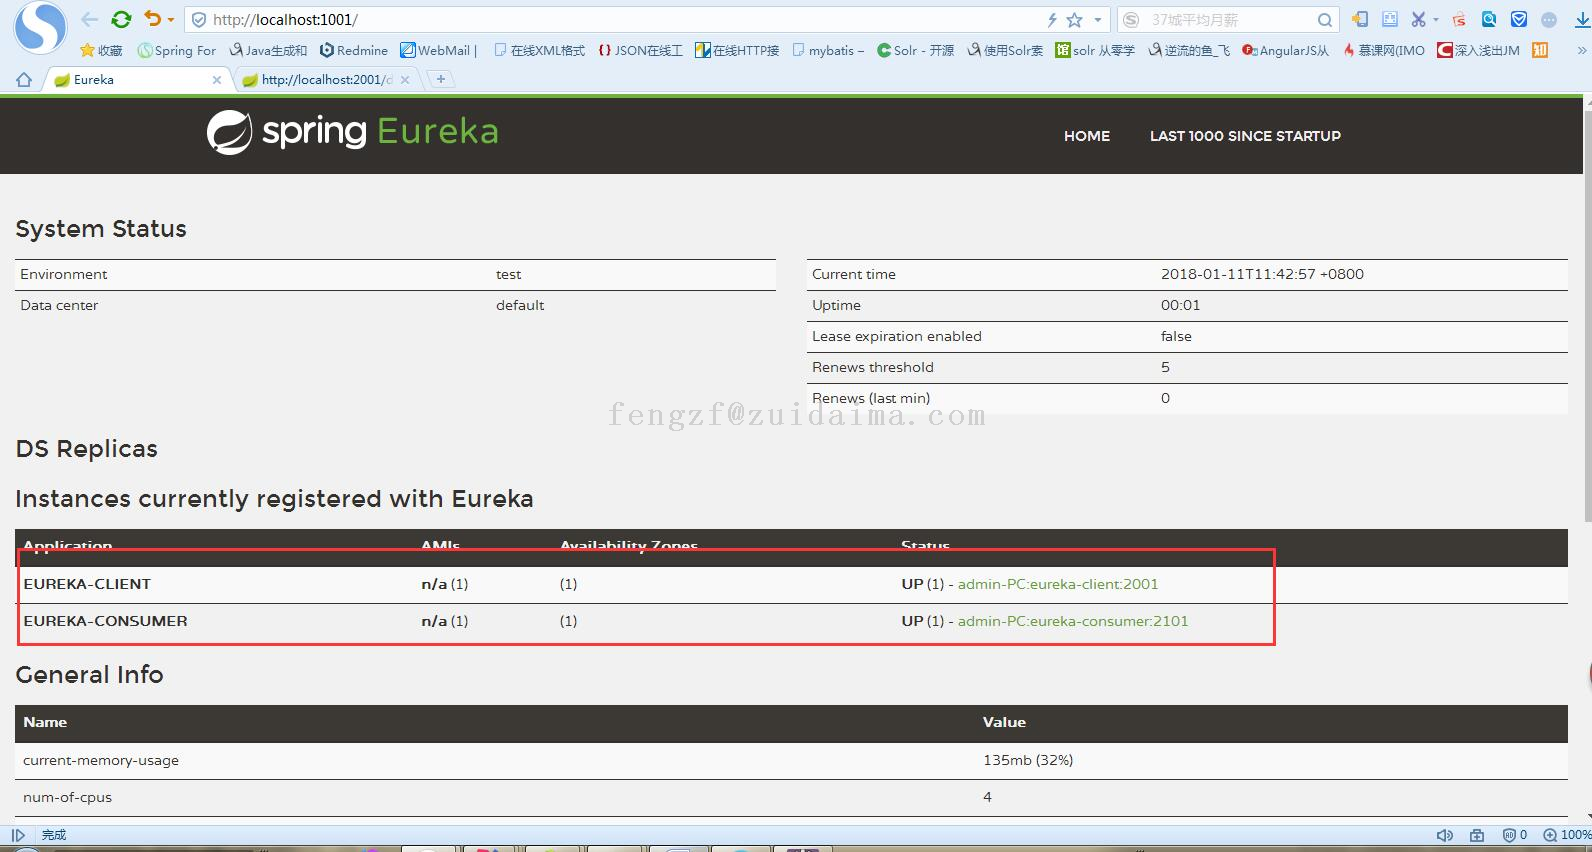Image resolution: width=1592 pixels, height=852 pixels.
Task: Toggle the sound icon in status bar
Action: click(1444, 835)
